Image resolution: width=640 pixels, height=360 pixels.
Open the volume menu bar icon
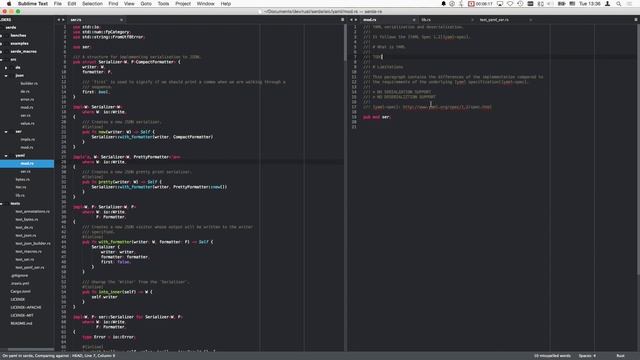(550, 4)
